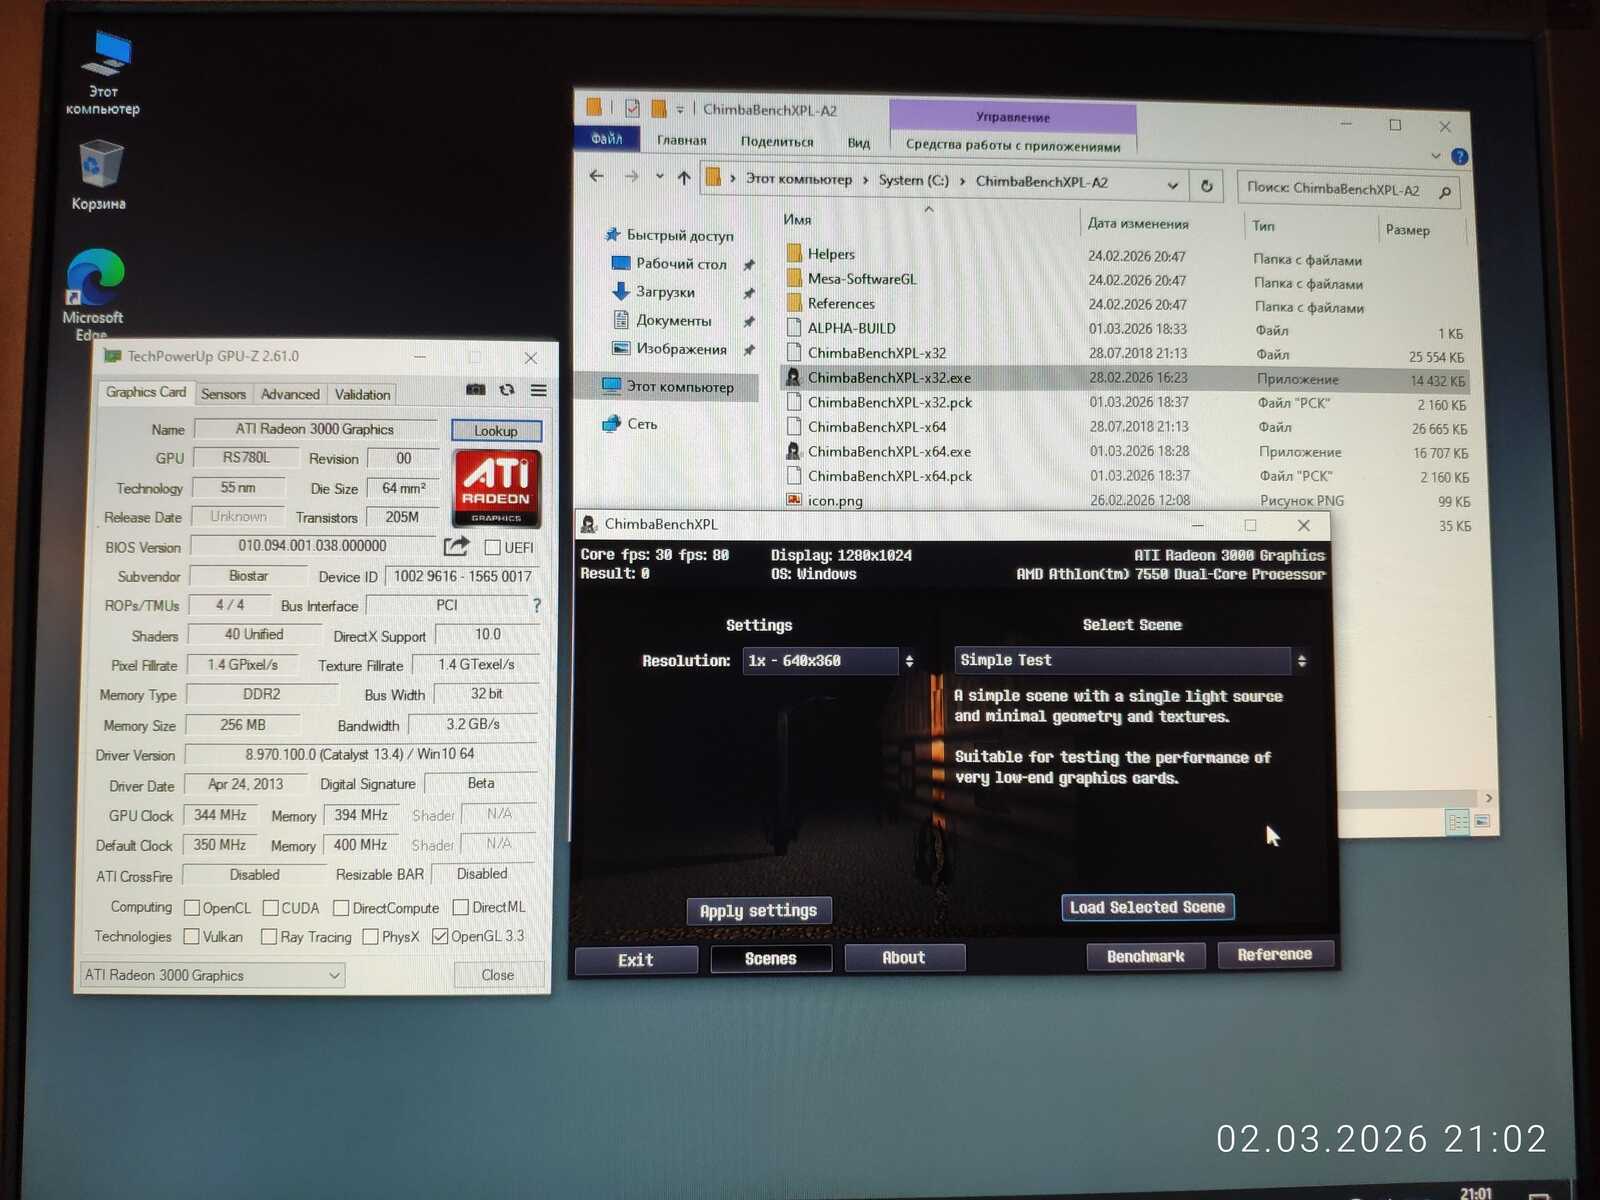
Task: Open the Файл menu in Explorer
Action: pyautogui.click(x=607, y=138)
